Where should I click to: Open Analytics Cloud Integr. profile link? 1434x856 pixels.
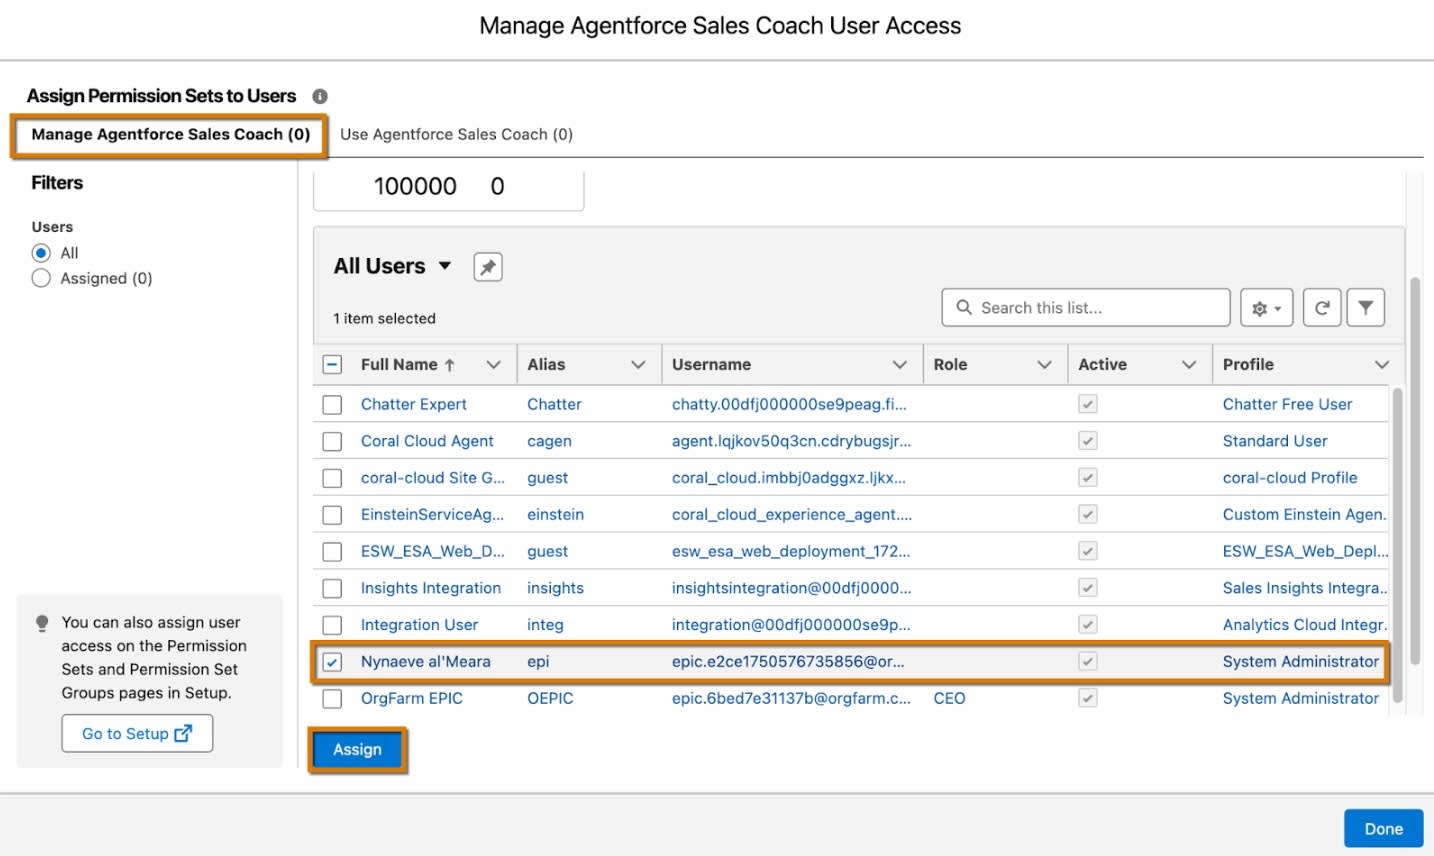coord(1305,625)
